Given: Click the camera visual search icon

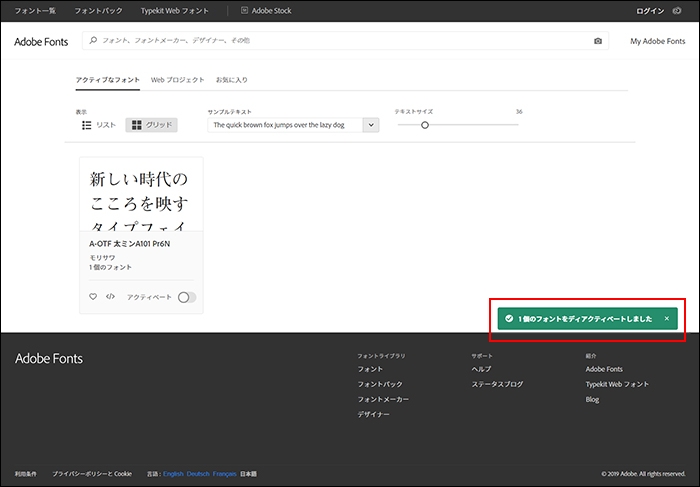Looking at the screenshot, I should (598, 41).
